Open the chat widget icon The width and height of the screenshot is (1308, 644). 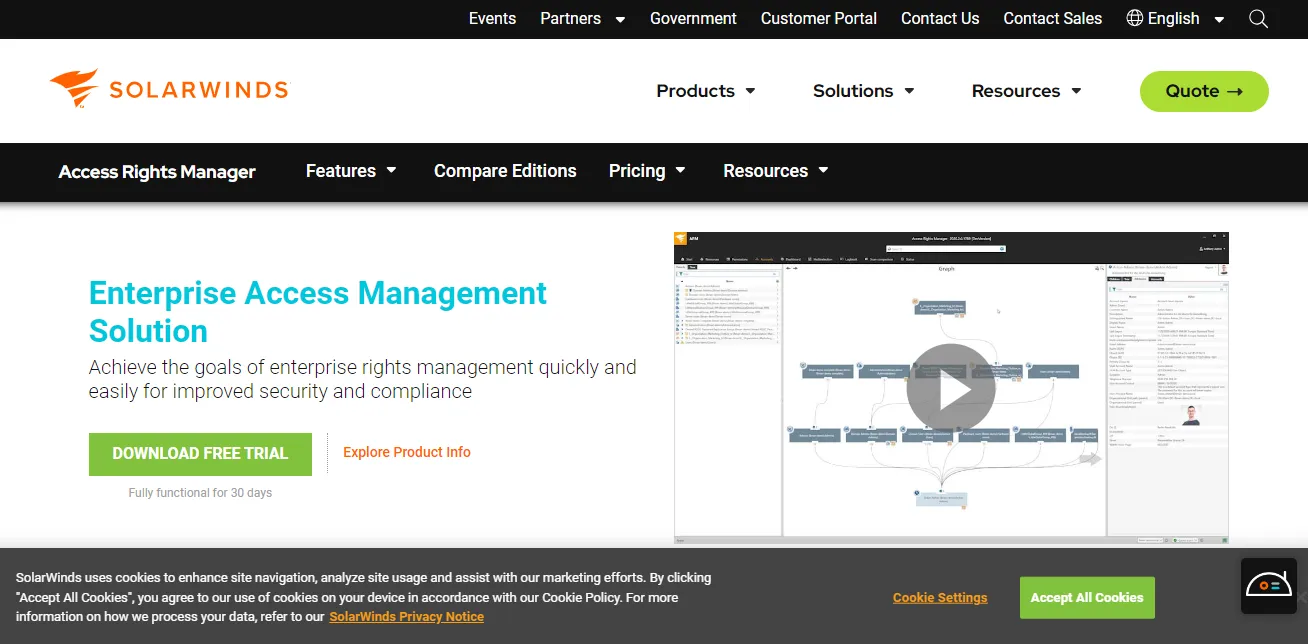click(x=1268, y=585)
